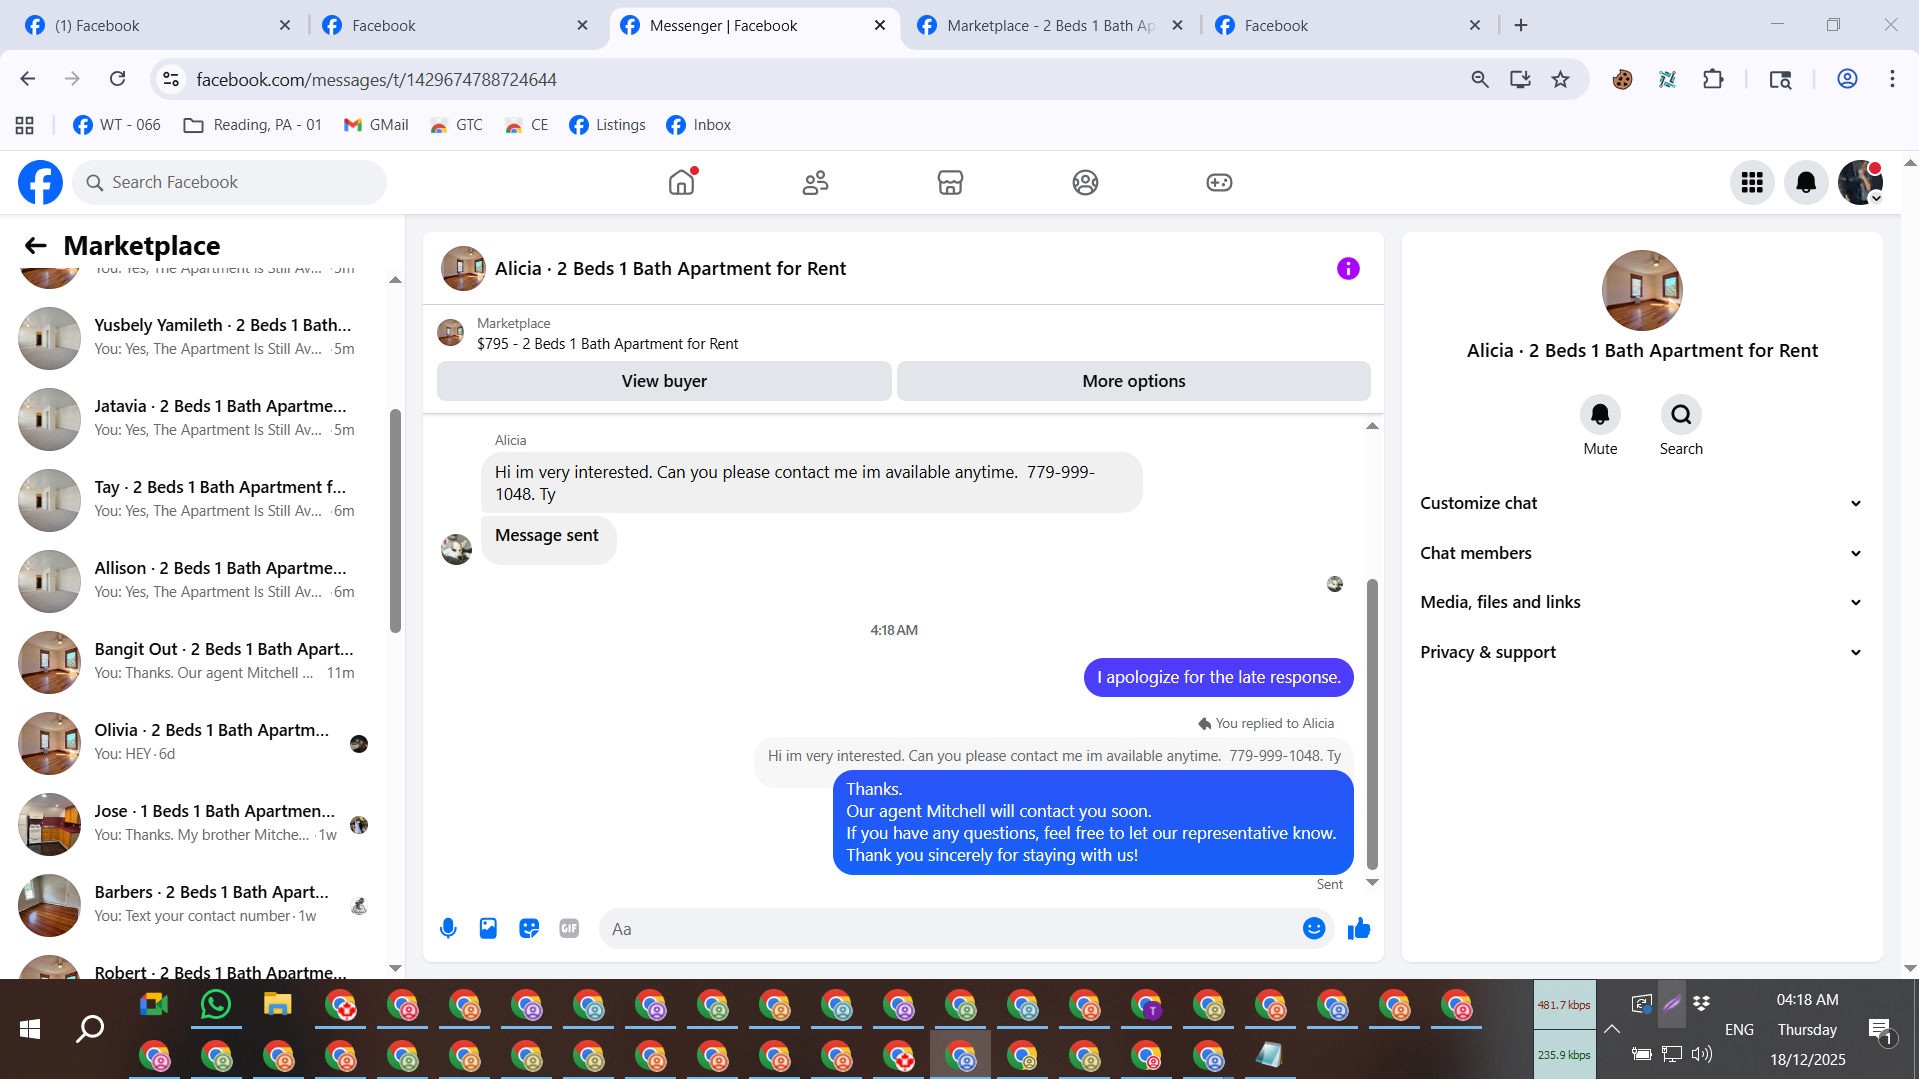1919x1079 pixels.
Task: Open the Barbers conversation
Action: click(x=196, y=905)
